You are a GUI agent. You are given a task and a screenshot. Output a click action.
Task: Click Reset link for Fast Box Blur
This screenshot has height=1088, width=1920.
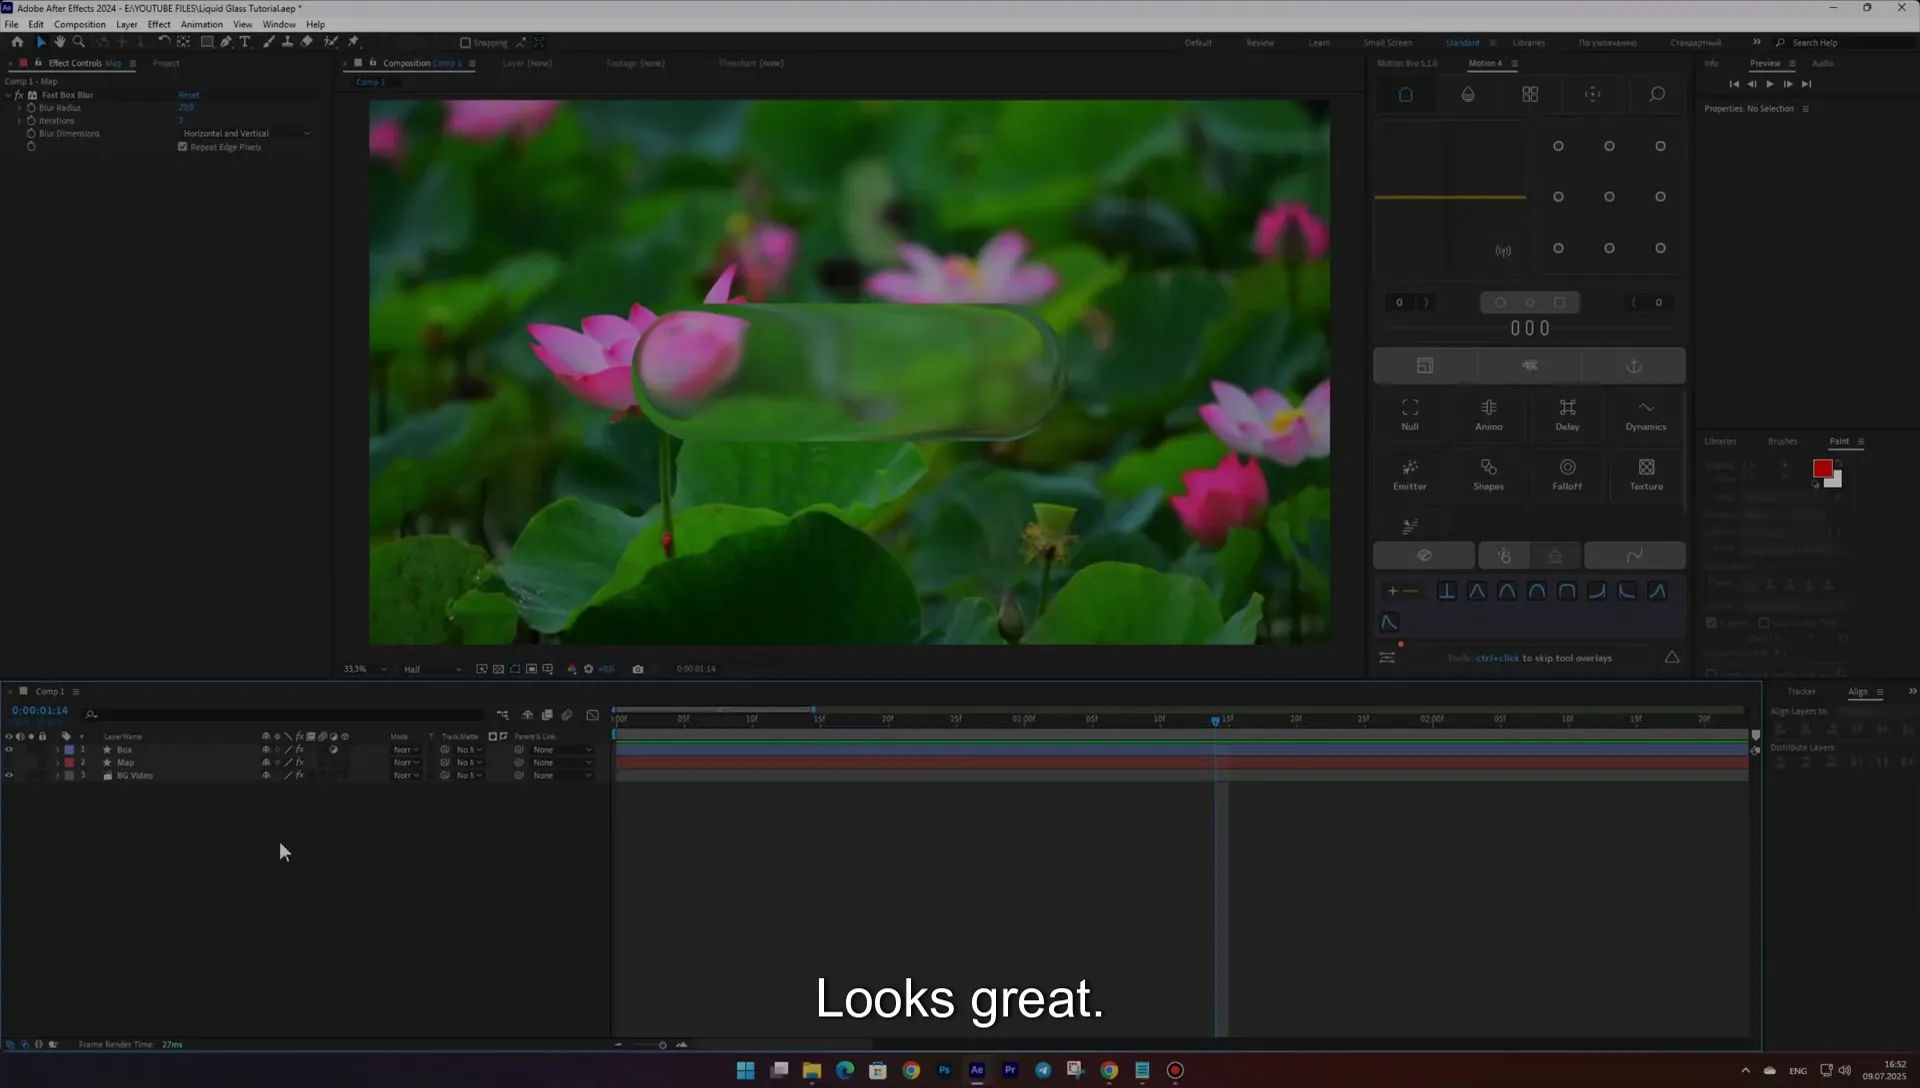click(x=189, y=95)
